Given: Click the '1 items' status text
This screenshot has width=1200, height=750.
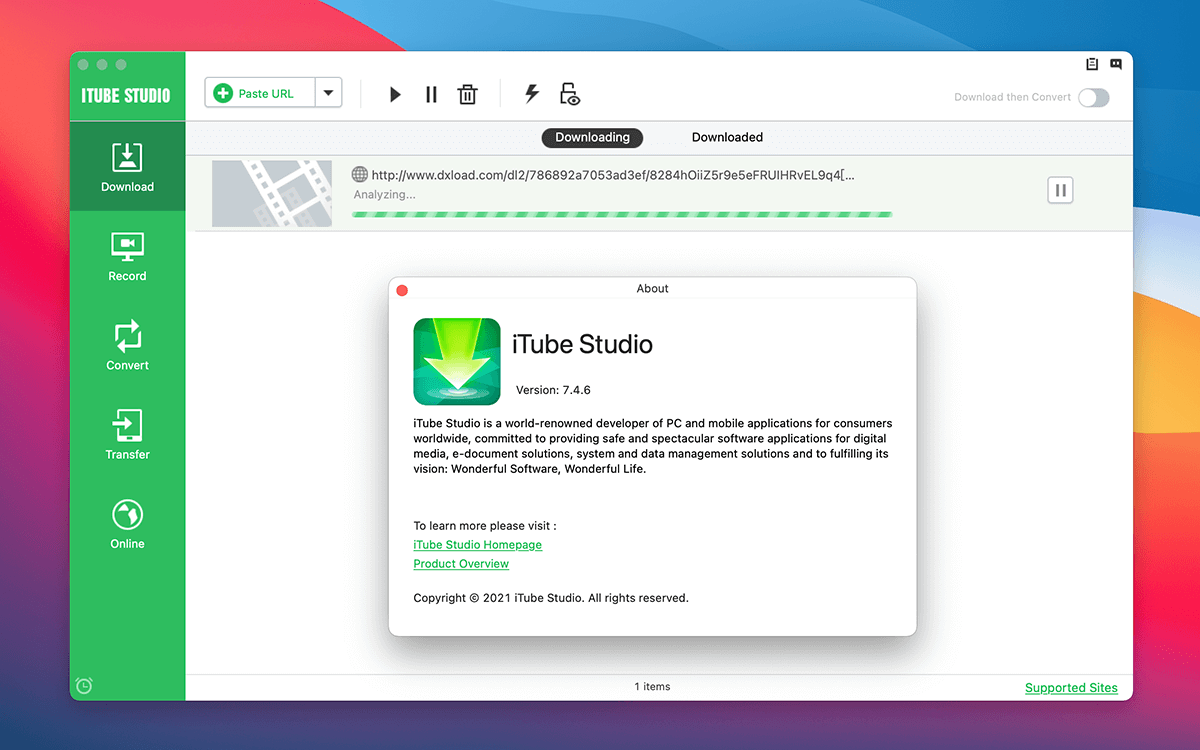Looking at the screenshot, I should (652, 687).
